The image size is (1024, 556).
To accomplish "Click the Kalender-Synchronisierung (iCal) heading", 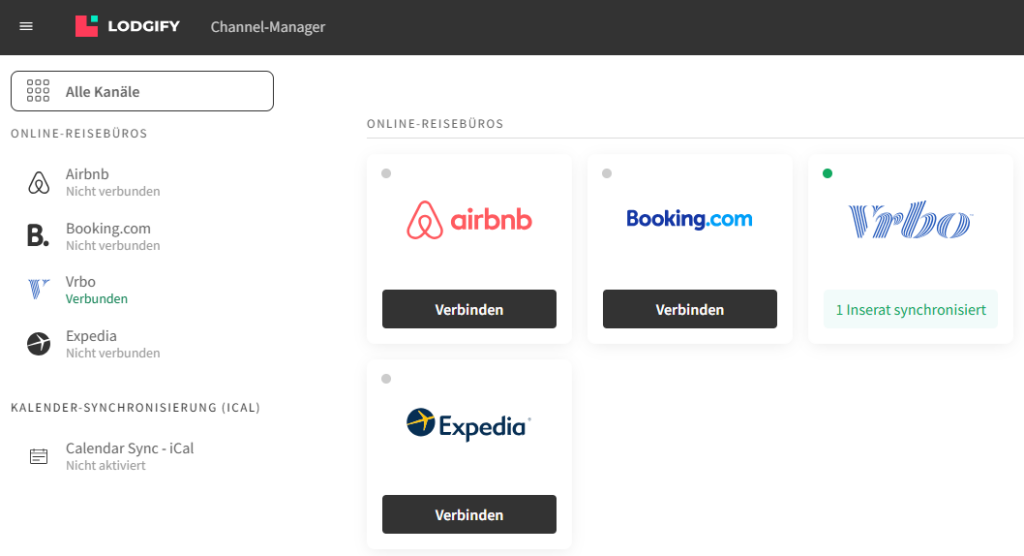I will point(136,408).
